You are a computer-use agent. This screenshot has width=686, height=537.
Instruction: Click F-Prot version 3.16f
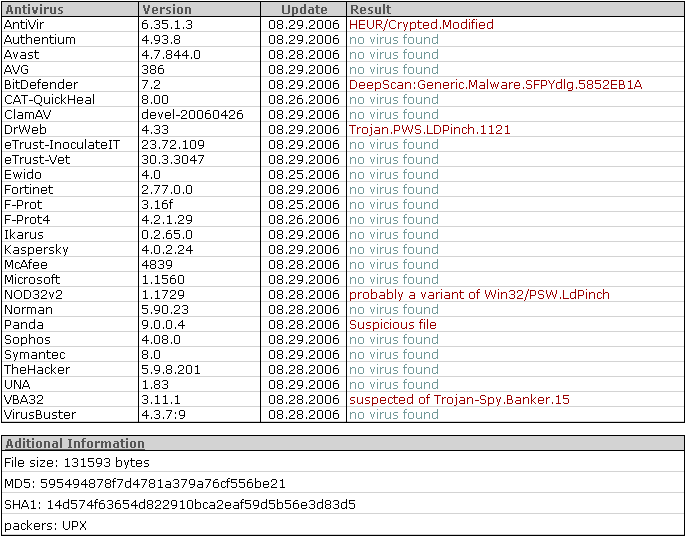tap(158, 204)
